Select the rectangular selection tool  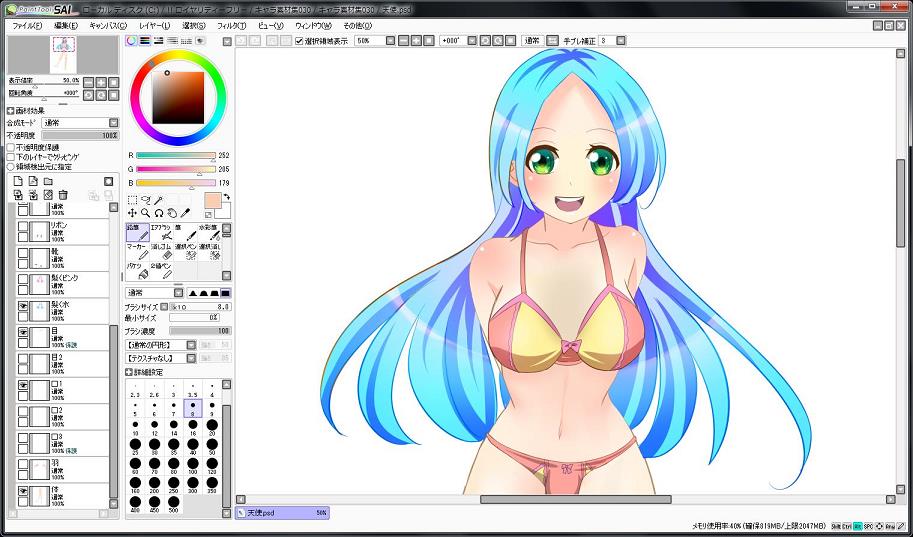(133, 200)
